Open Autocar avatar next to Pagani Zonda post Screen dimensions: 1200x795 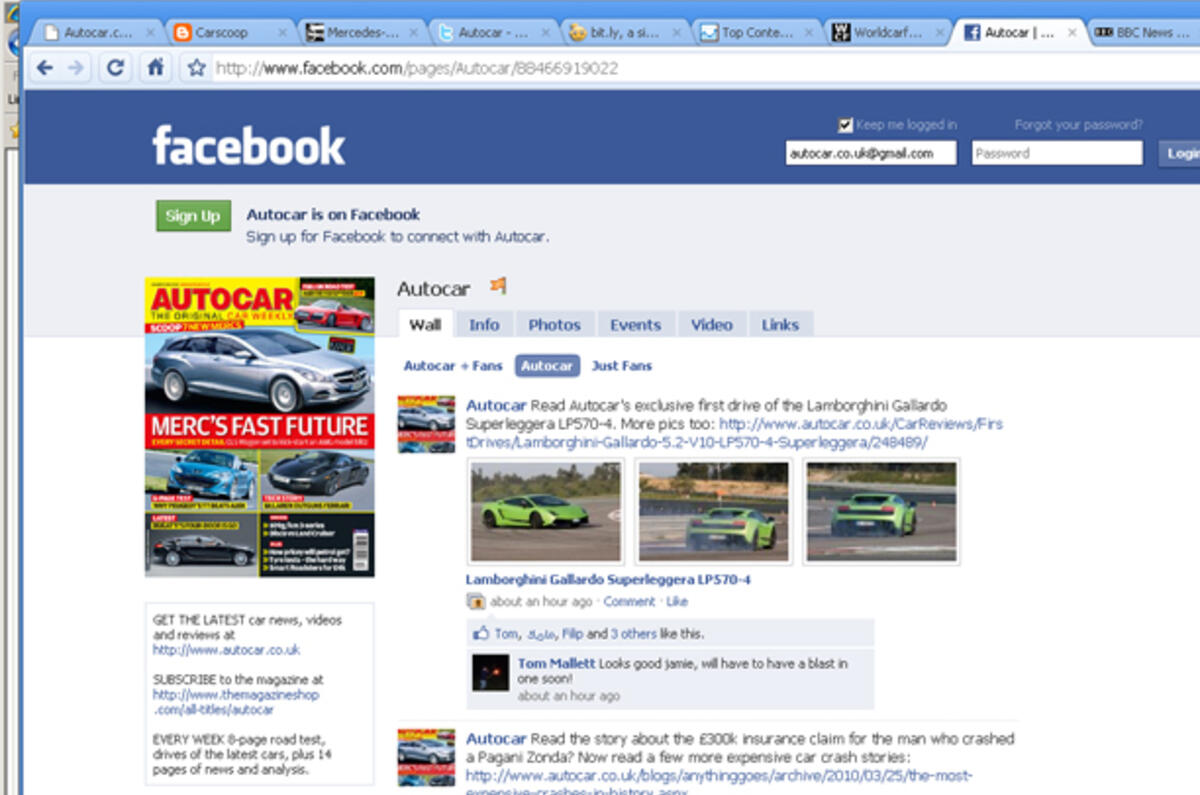(426, 757)
